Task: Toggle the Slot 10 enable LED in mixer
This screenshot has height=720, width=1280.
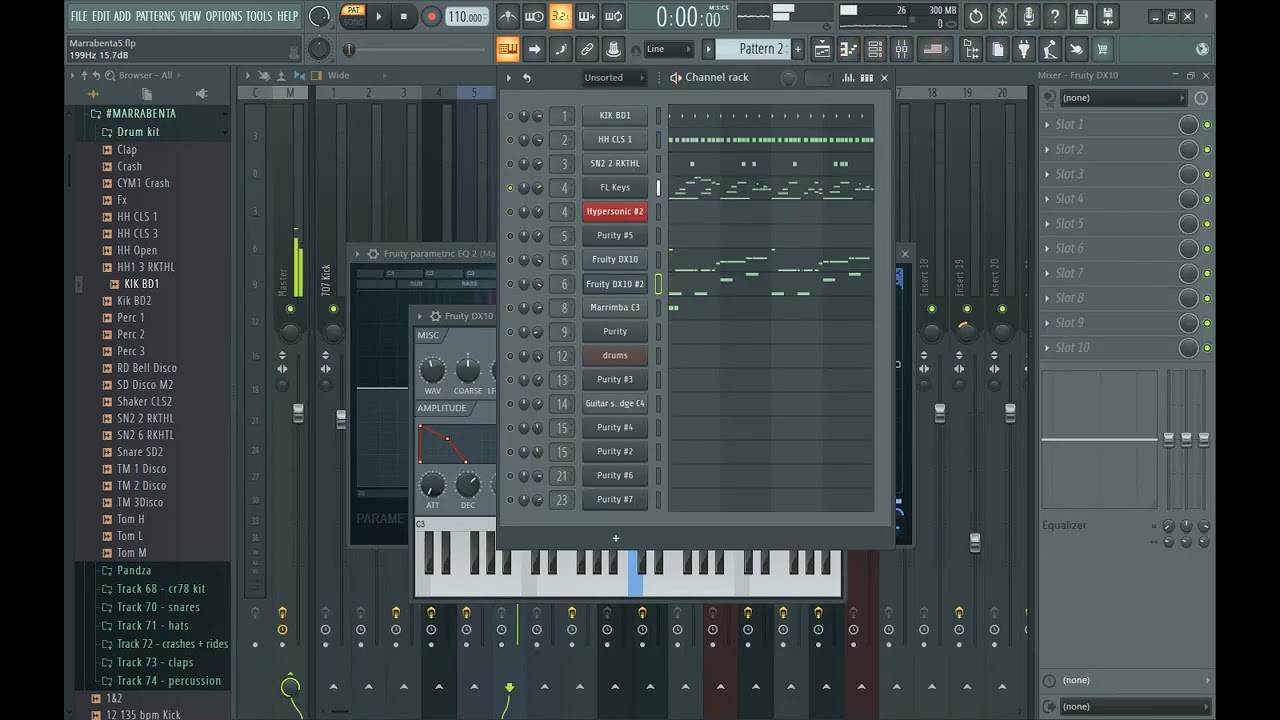Action: coord(1207,348)
